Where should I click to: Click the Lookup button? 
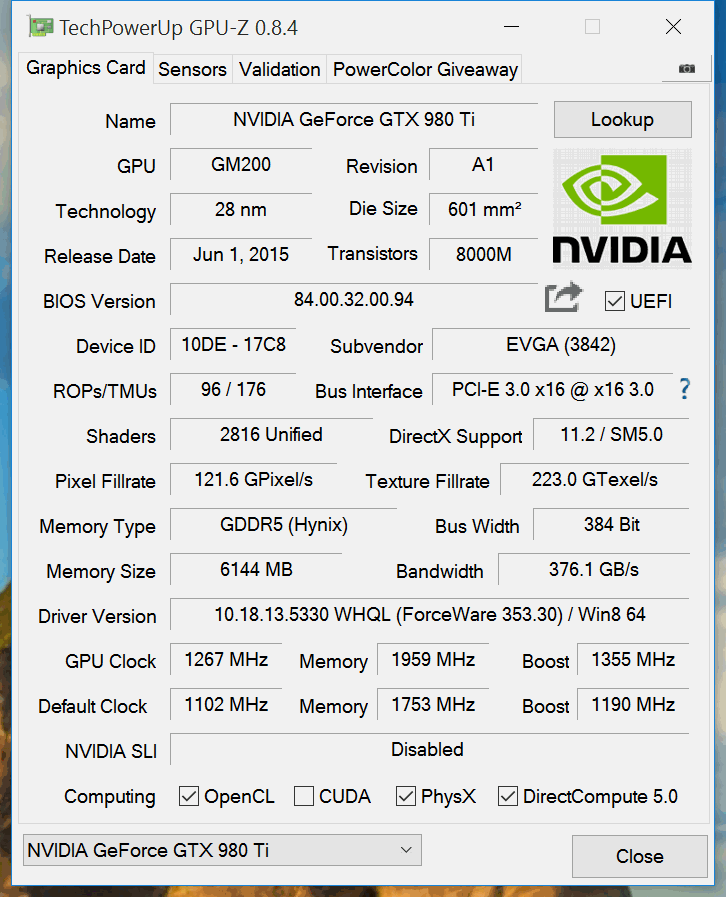click(622, 120)
